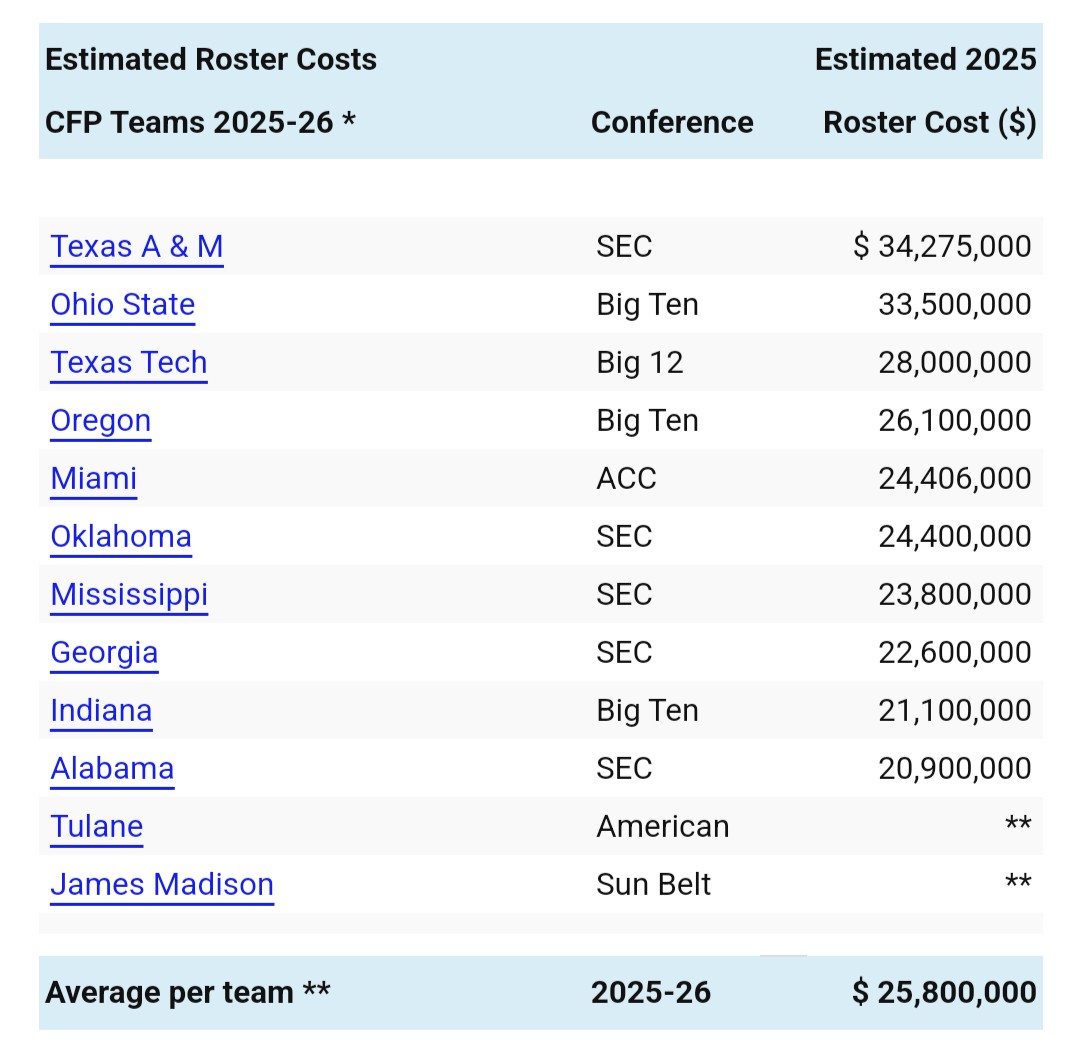Screen dimensions: 1080x1050
Task: Open the Texas A & M team link
Action: pos(137,247)
